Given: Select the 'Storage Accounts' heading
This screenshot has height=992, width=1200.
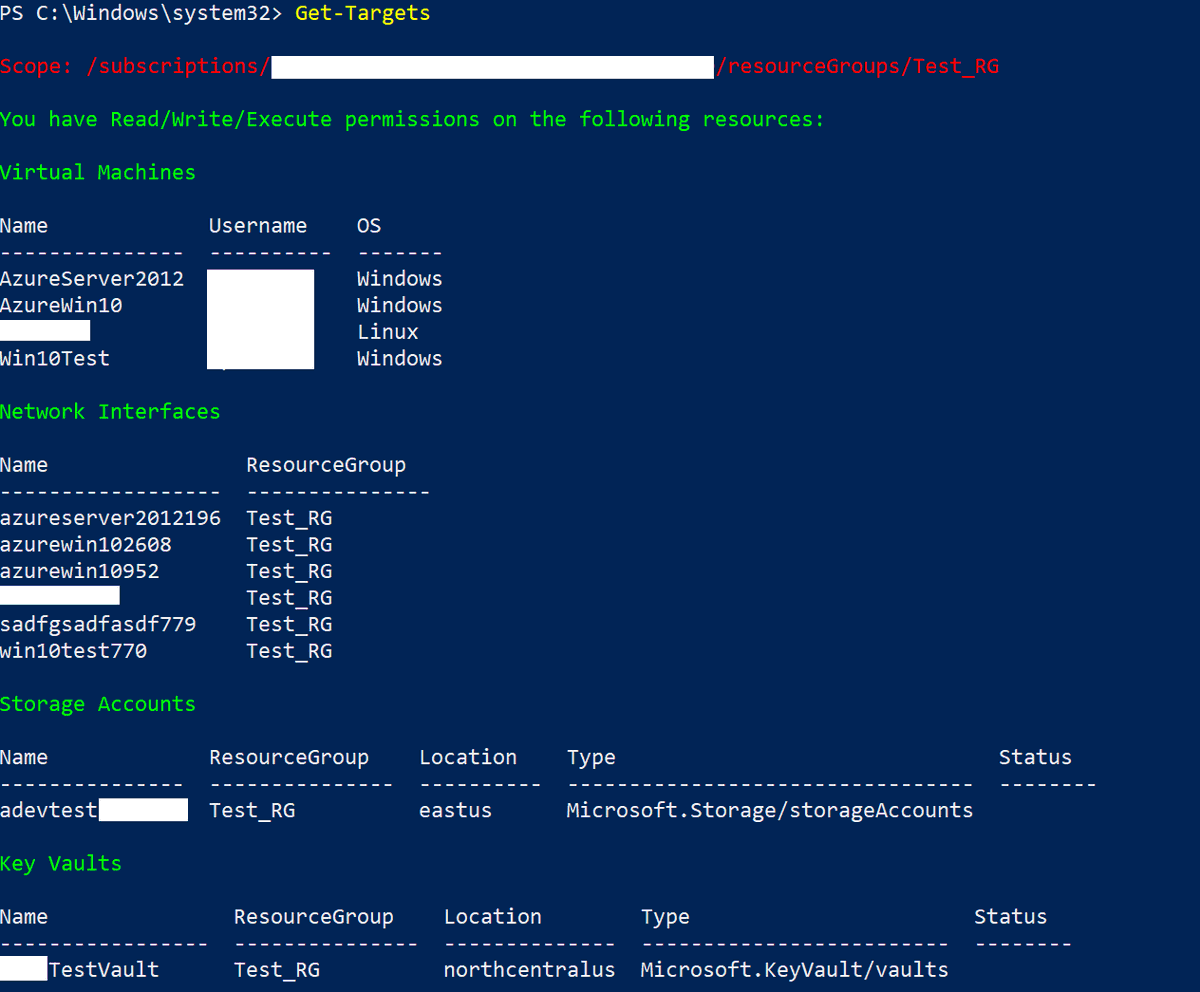Looking at the screenshot, I should coord(98,704).
